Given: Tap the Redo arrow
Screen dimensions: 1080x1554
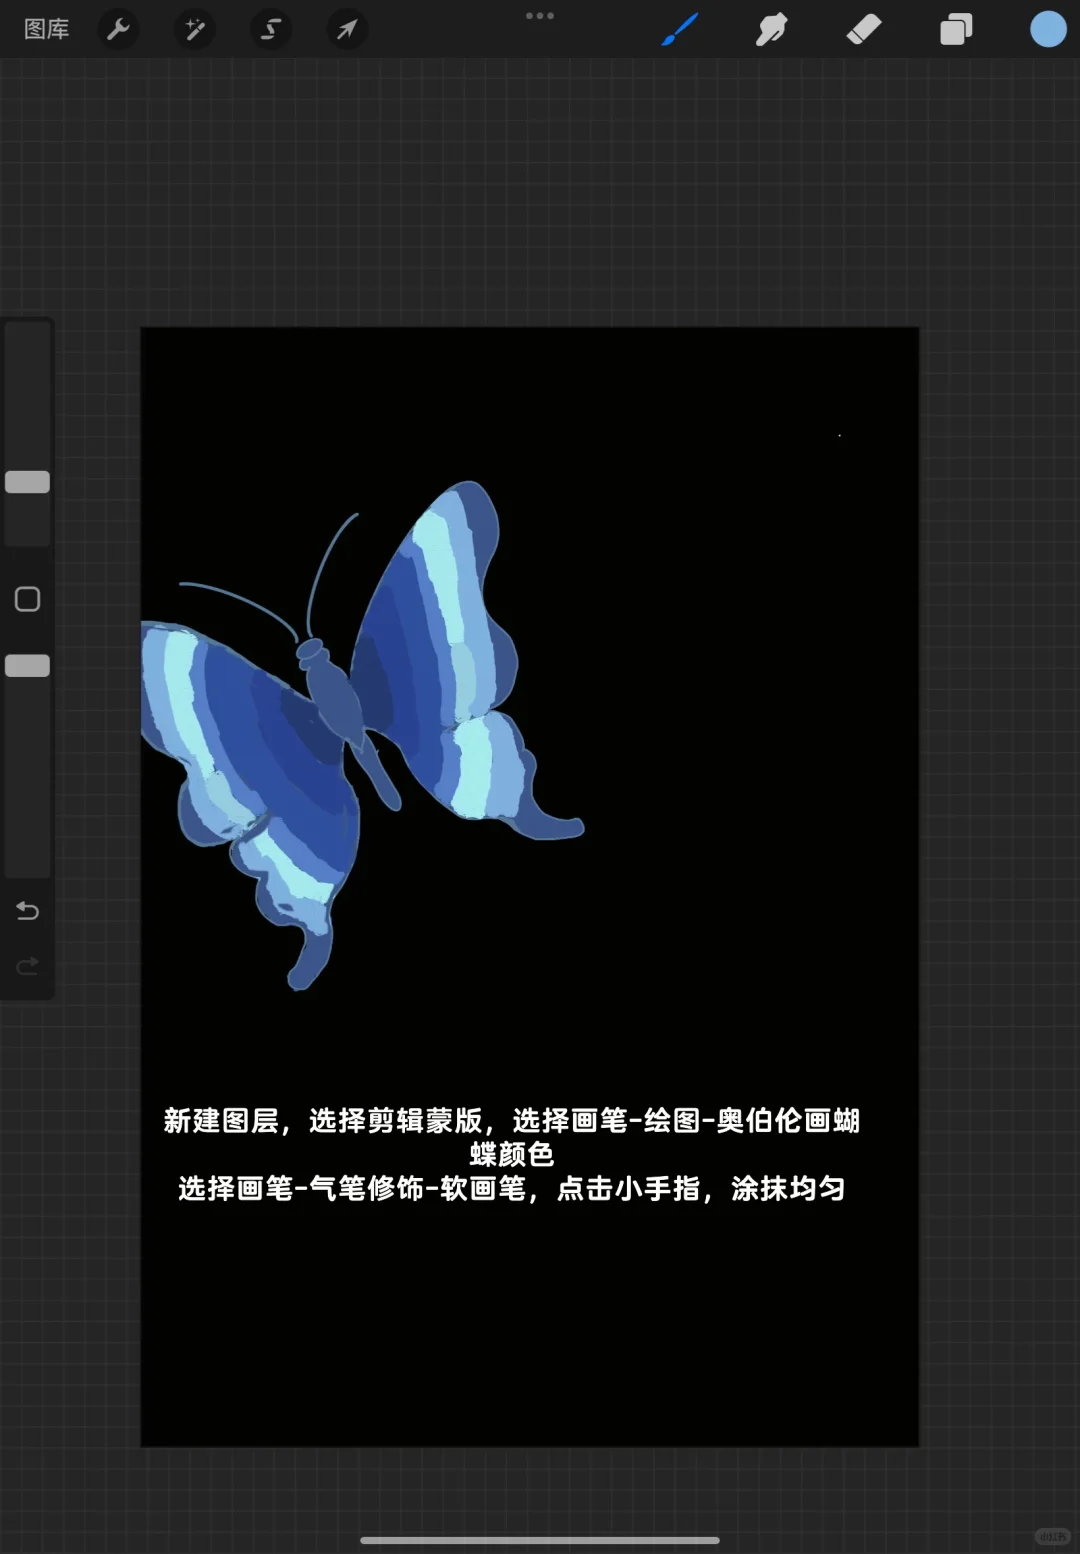Looking at the screenshot, I should click(x=27, y=965).
